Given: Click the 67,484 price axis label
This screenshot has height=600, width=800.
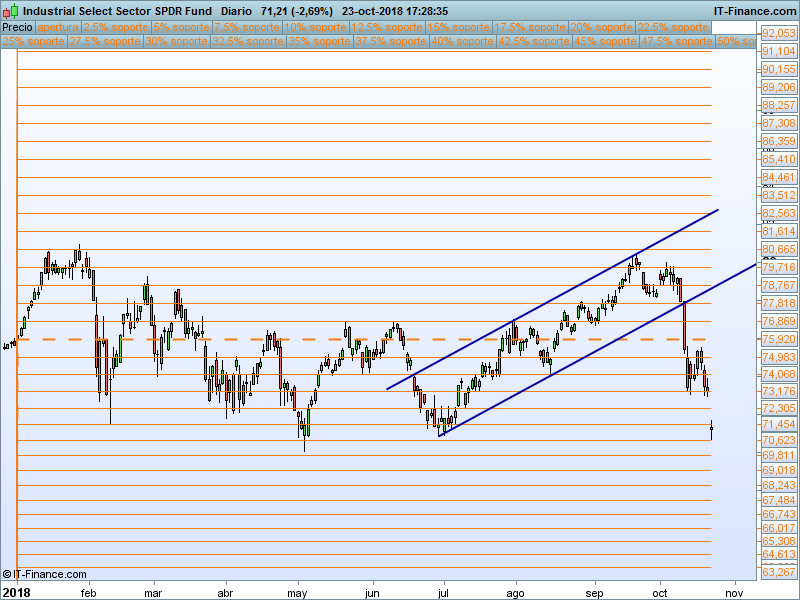Looking at the screenshot, I should tap(779, 500).
